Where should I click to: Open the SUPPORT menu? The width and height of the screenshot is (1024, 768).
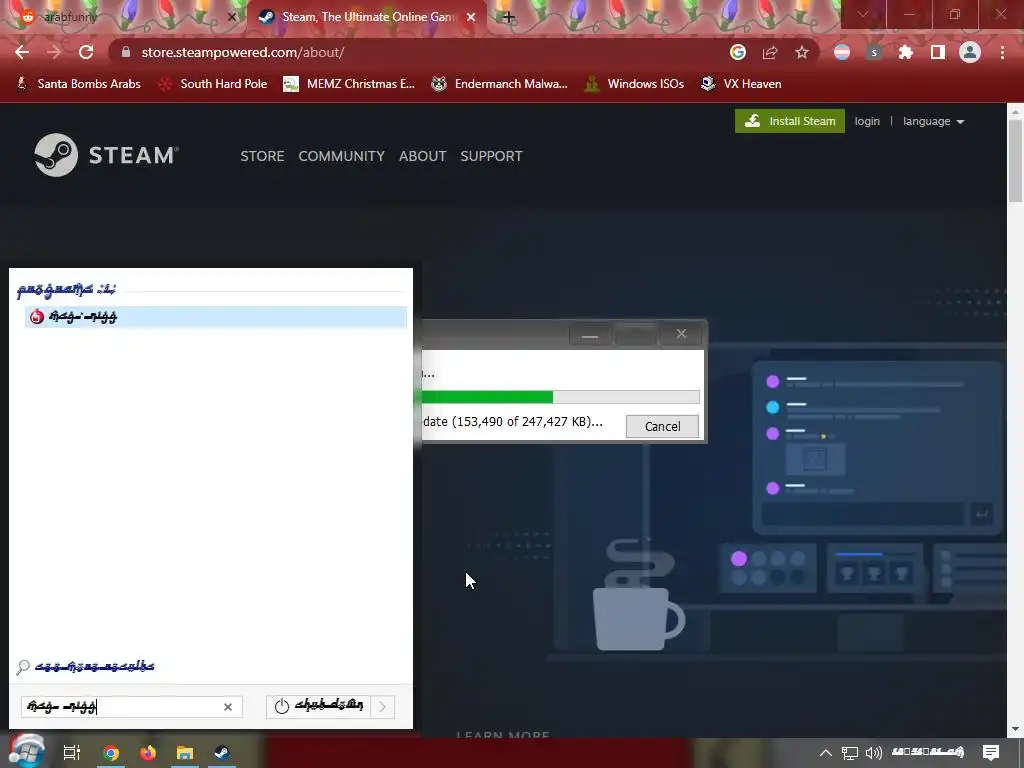(x=491, y=156)
